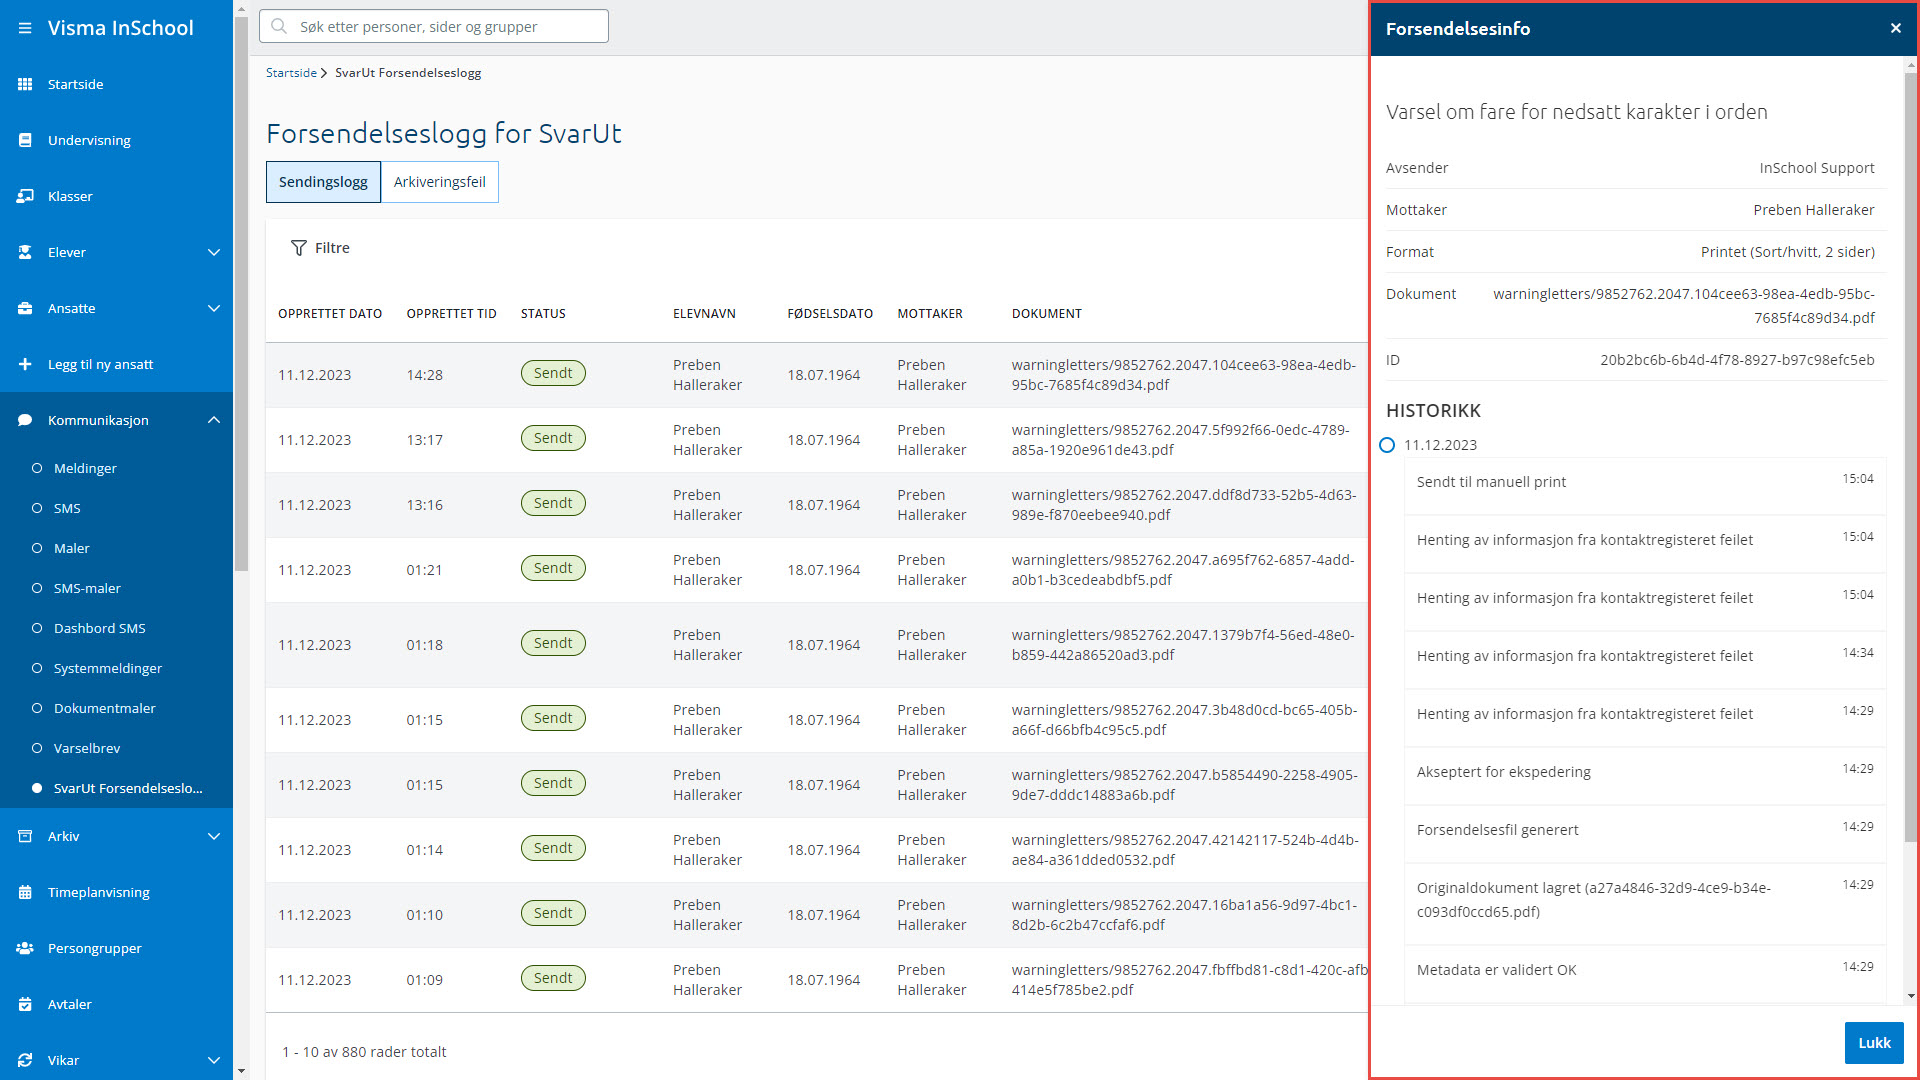Click the Lukk button
Viewport: 1920px width, 1080px height.
coord(1873,1043)
